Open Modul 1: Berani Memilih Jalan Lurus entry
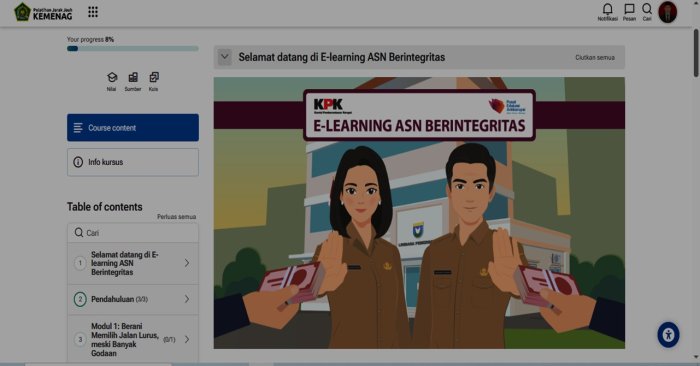Screen dimensions: 700x366 133,340
